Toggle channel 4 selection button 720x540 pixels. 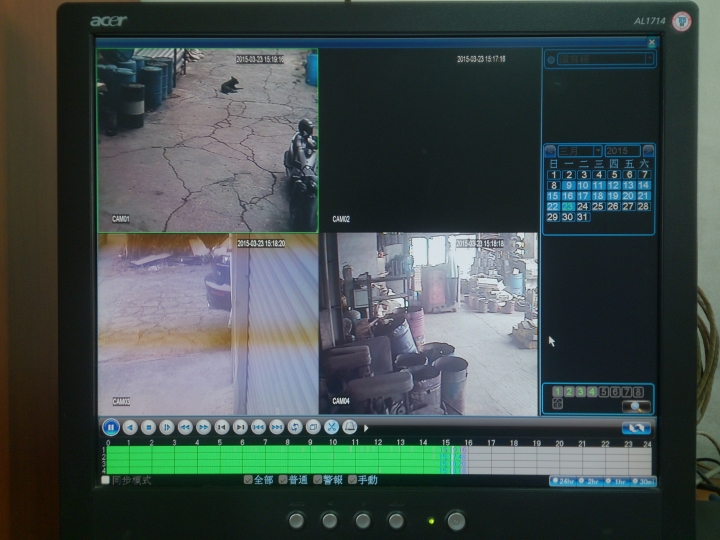click(592, 392)
